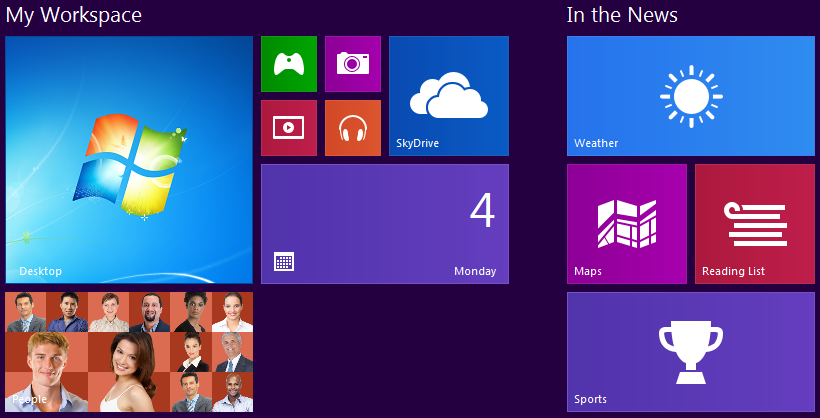
Task: Select the My Workspace group header
Action: (x=74, y=15)
